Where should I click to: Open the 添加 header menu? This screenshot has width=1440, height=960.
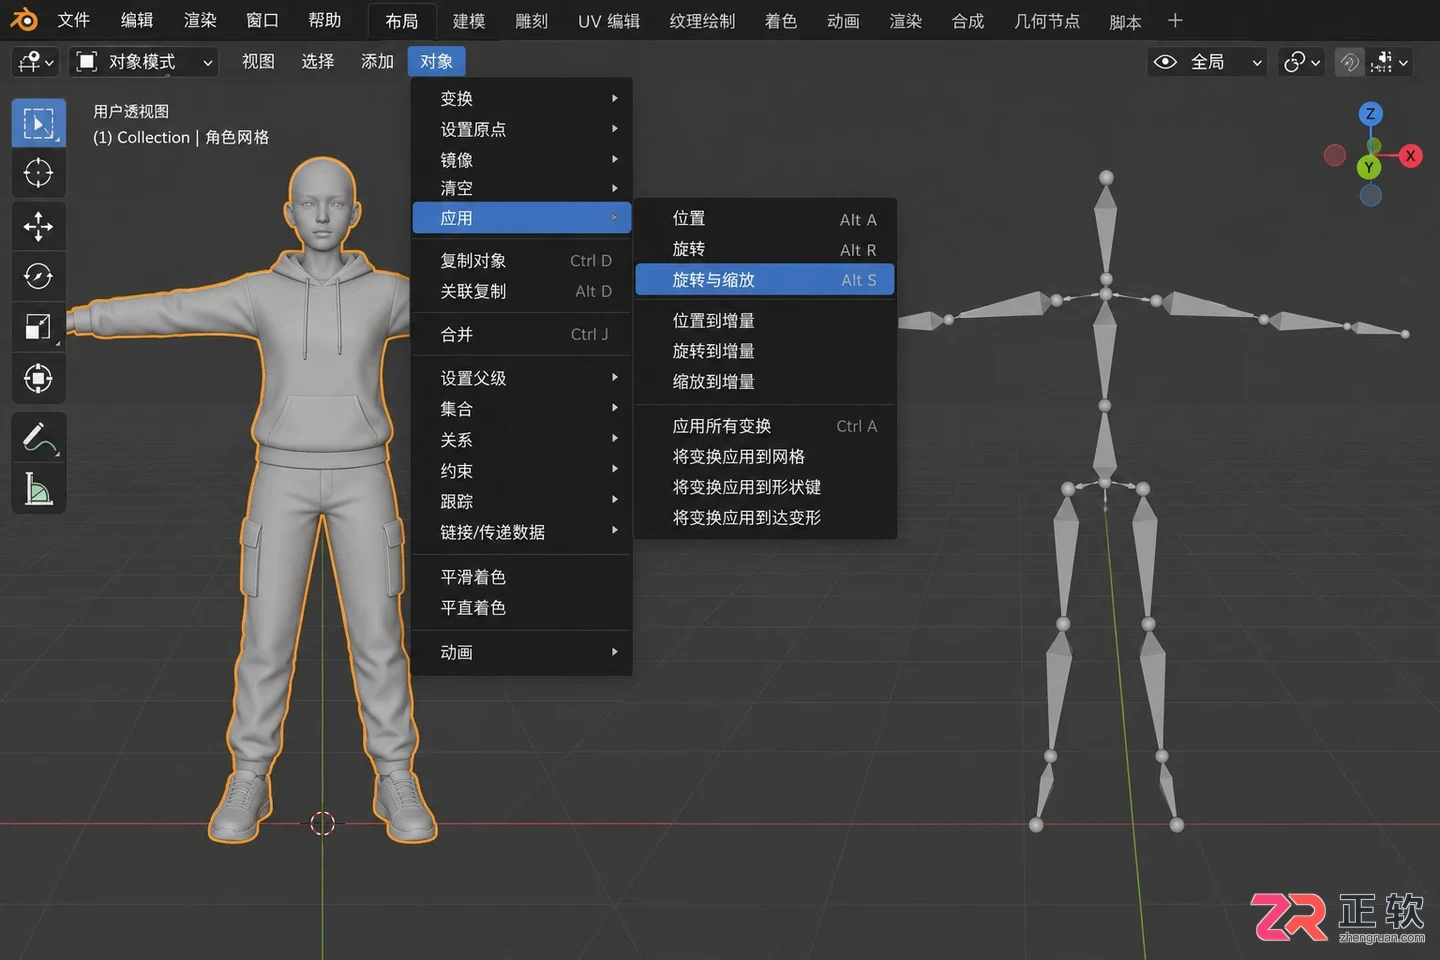click(x=377, y=62)
